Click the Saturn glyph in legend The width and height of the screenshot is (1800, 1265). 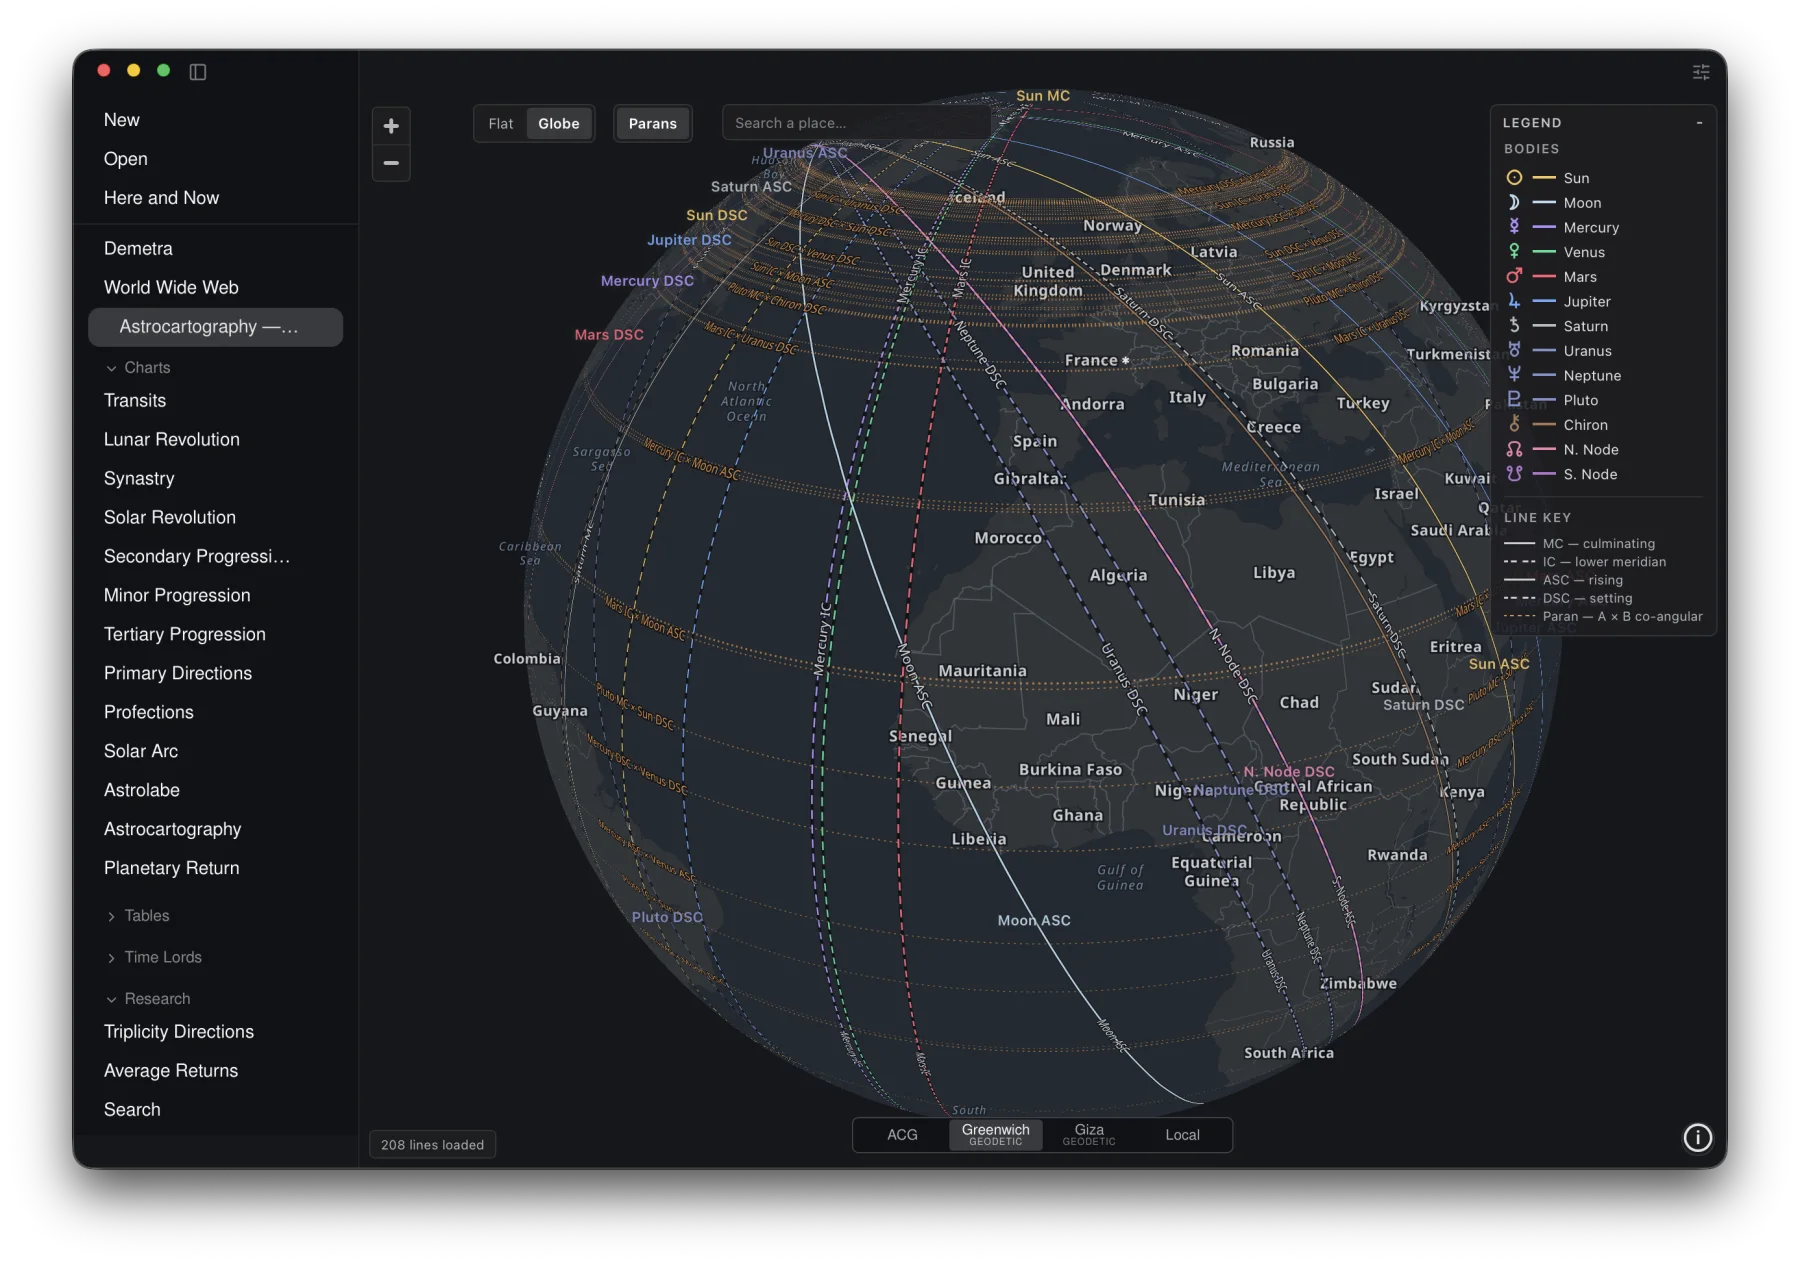pos(1514,326)
